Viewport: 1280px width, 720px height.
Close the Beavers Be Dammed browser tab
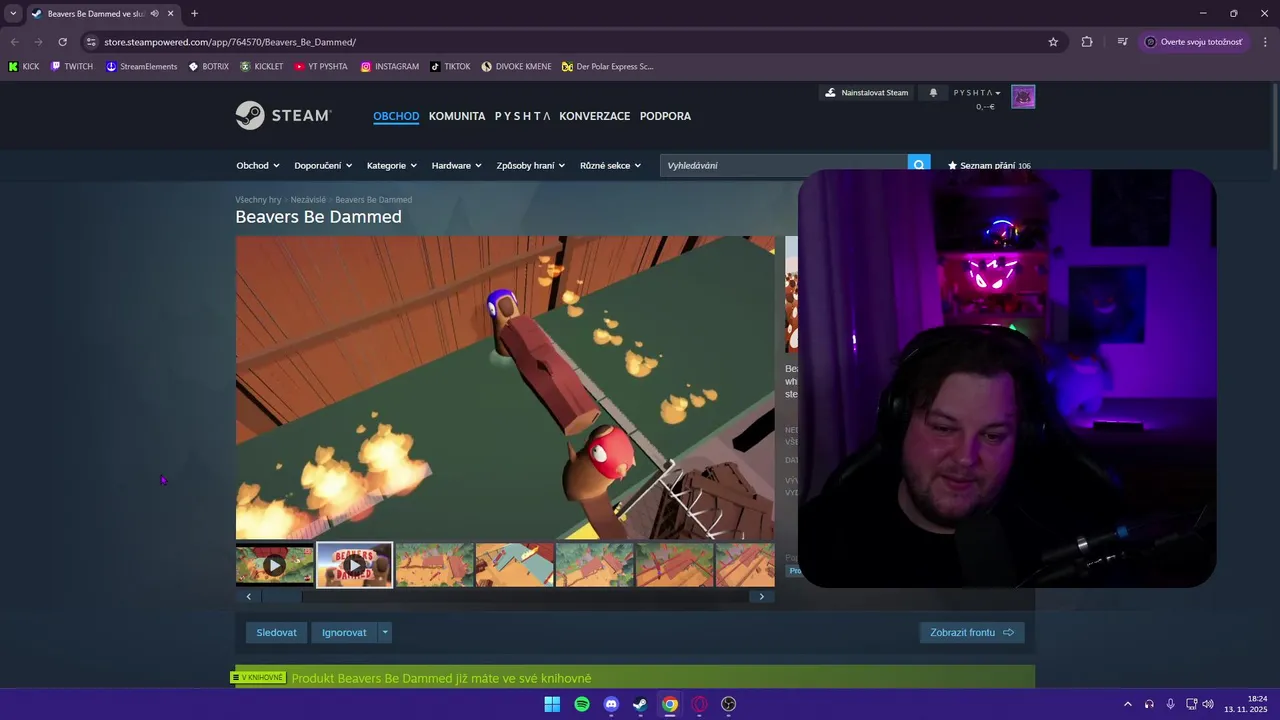coord(171,14)
